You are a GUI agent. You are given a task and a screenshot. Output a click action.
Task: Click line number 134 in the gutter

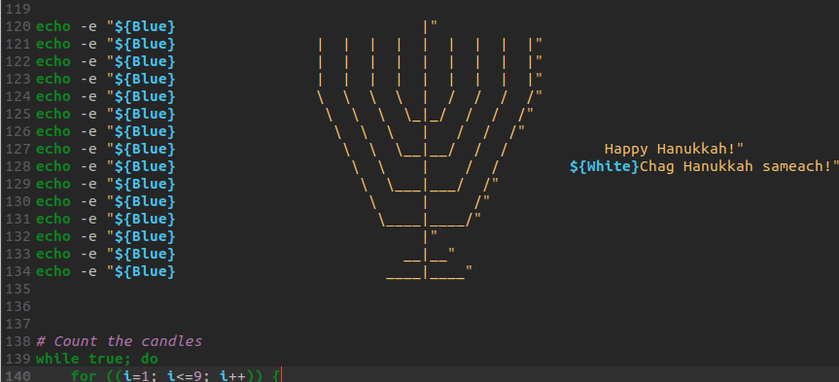tap(16, 271)
